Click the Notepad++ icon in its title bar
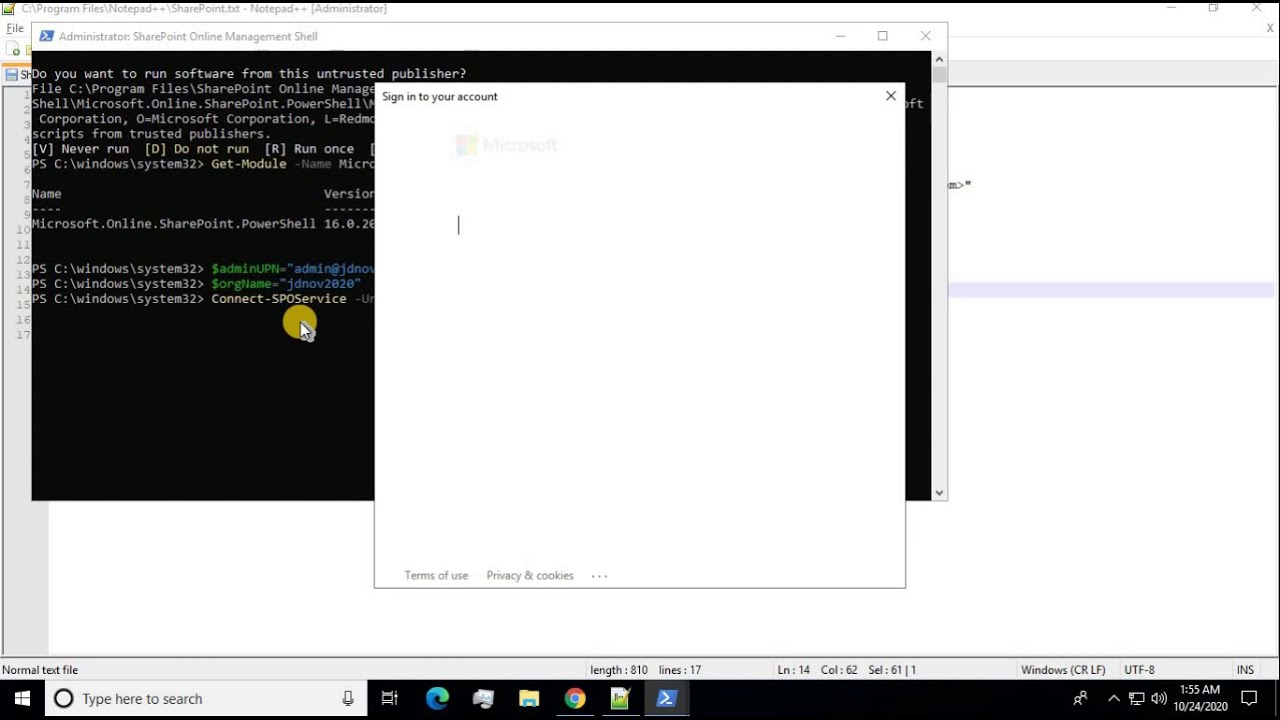Image resolution: width=1280 pixels, height=720 pixels. (9, 9)
